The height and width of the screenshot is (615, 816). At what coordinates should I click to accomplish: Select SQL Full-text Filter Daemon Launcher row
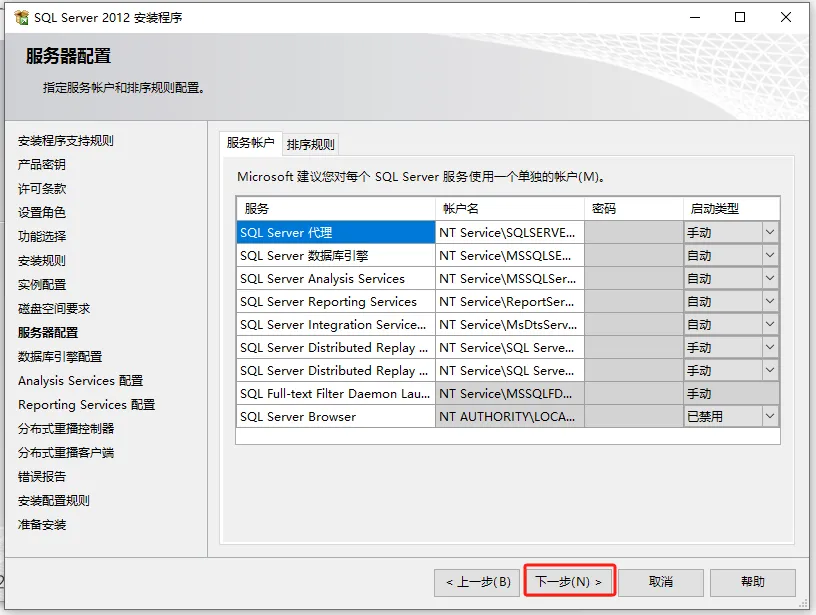pos(336,393)
